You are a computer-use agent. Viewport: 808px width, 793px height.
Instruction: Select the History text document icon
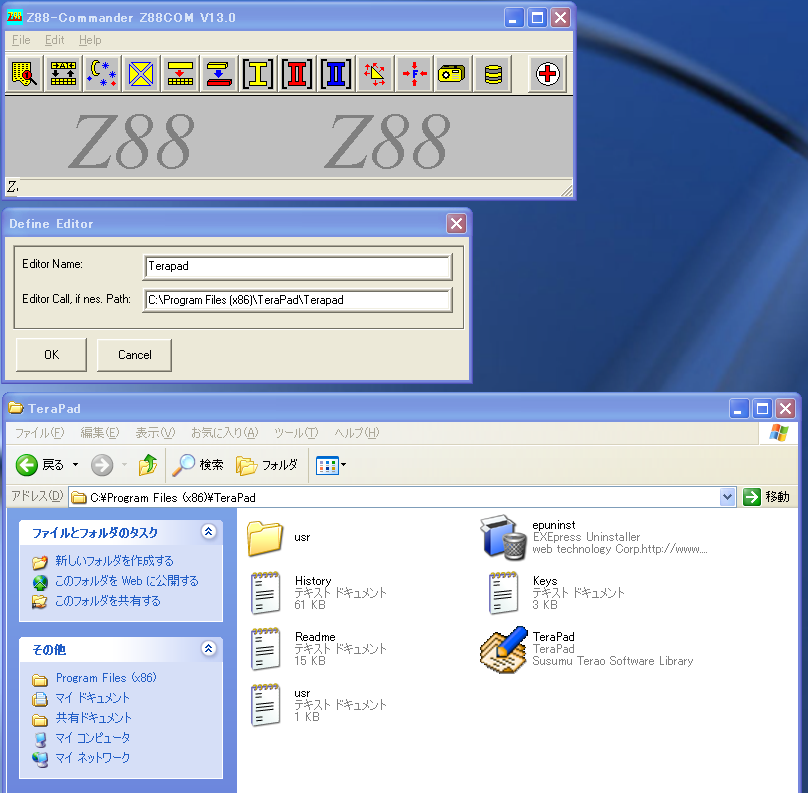265,593
